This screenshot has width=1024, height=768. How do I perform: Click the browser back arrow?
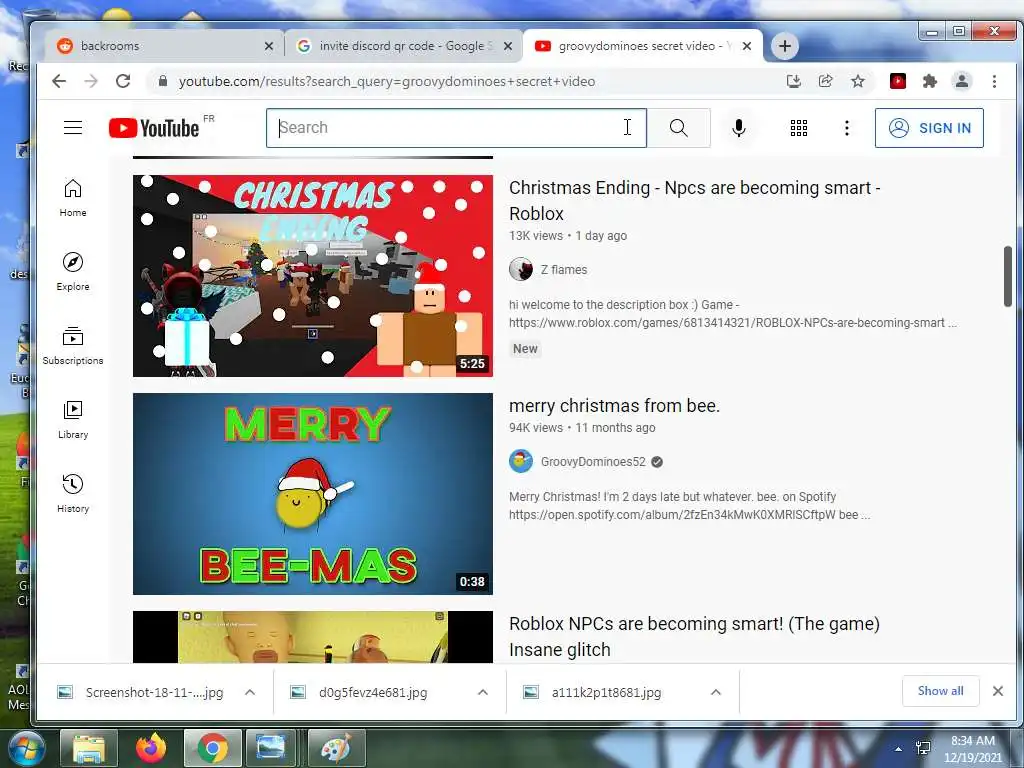coord(59,81)
